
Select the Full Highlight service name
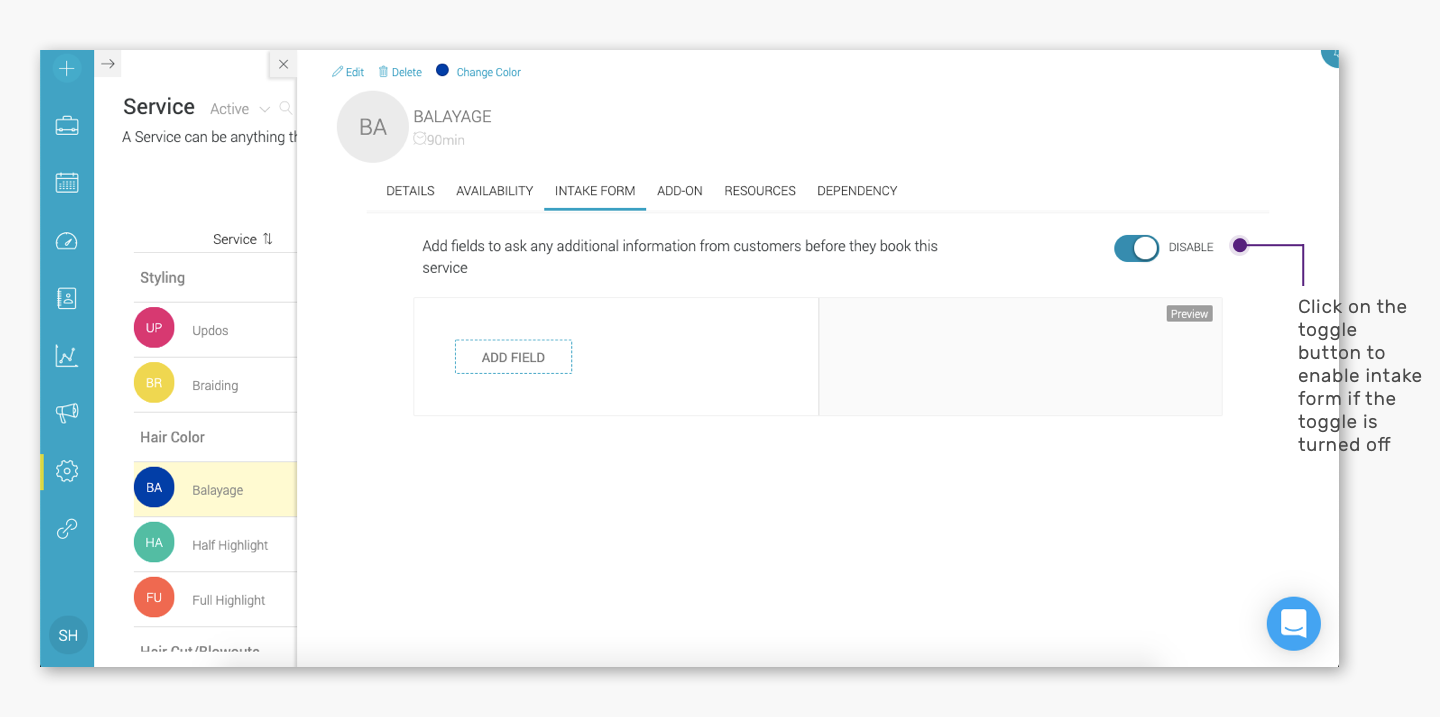point(228,600)
